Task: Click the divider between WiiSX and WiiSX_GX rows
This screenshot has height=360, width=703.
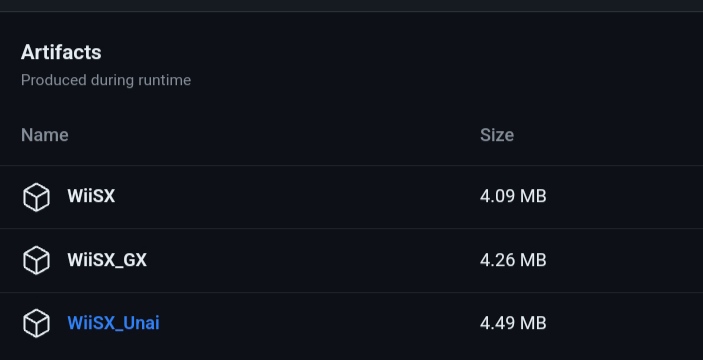Action: [x=352, y=229]
